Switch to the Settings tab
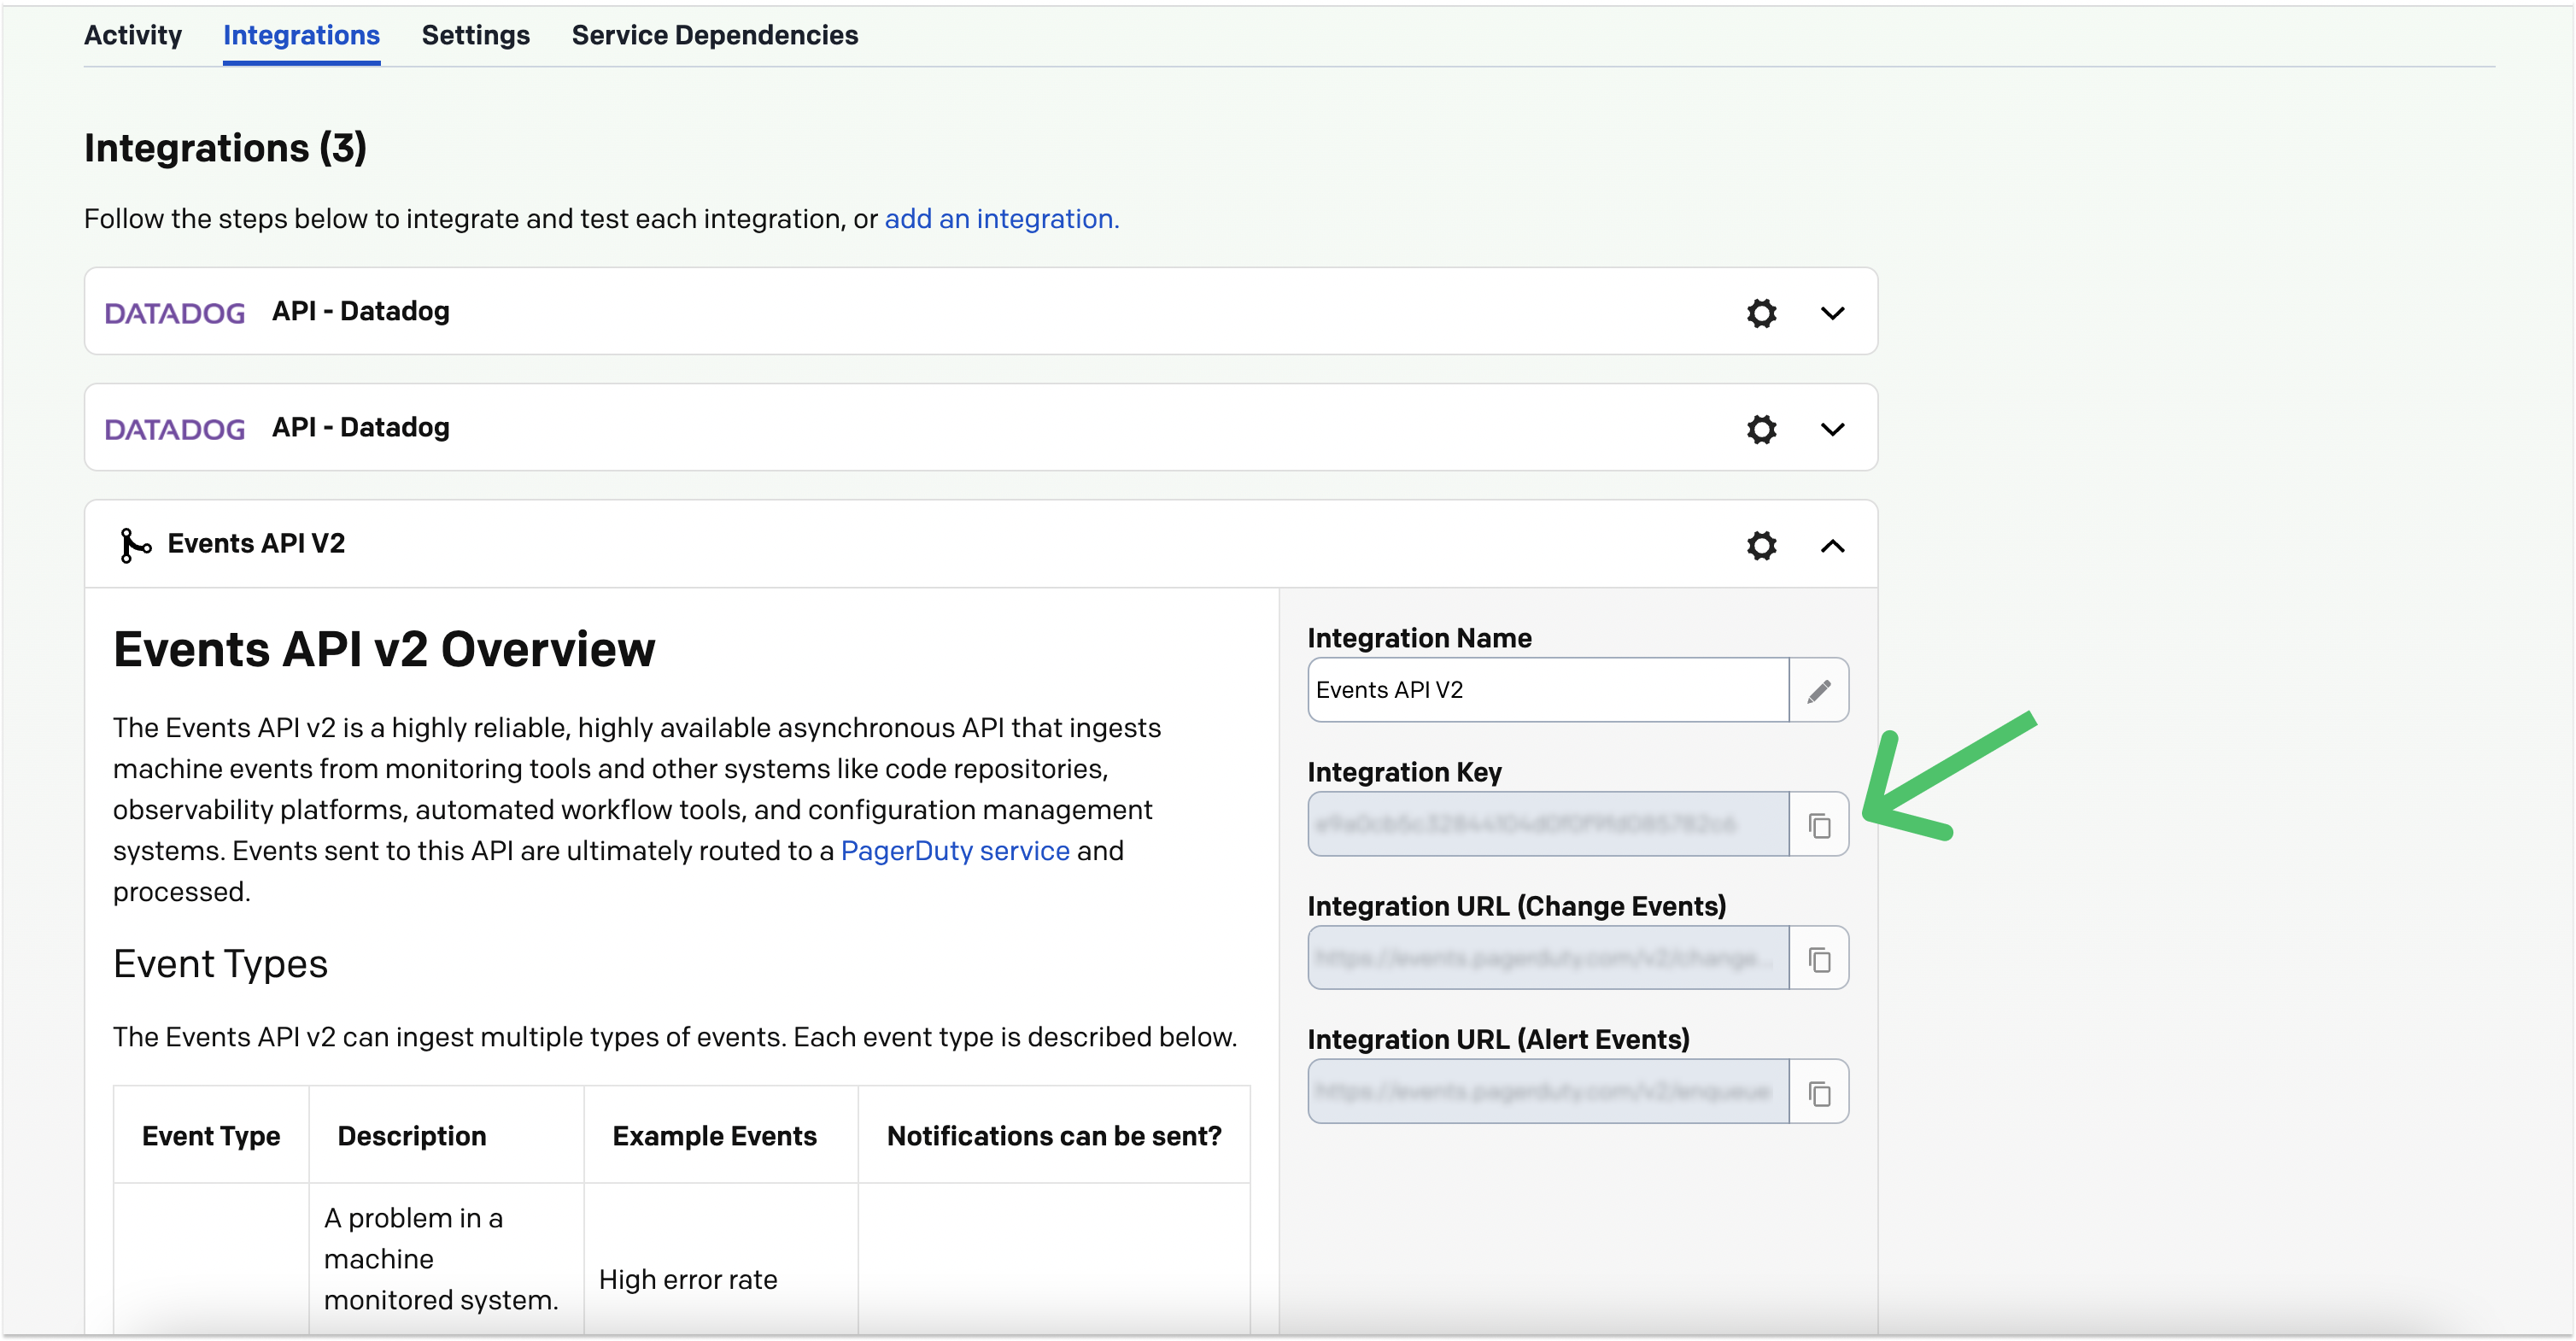The width and height of the screenshot is (2576, 1341). tap(475, 35)
